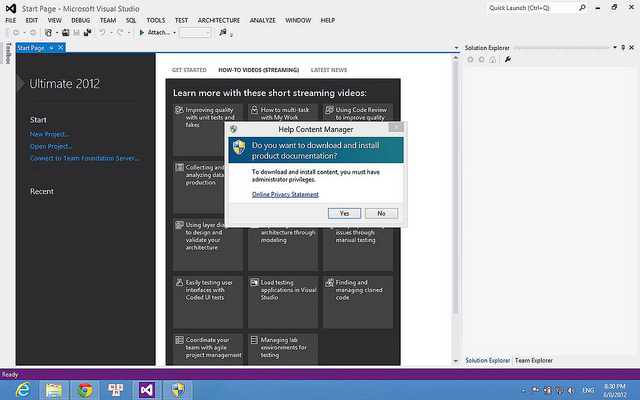The width and height of the screenshot is (640, 400).
Task: Click the ENG language tray indicator
Action: click(588, 391)
